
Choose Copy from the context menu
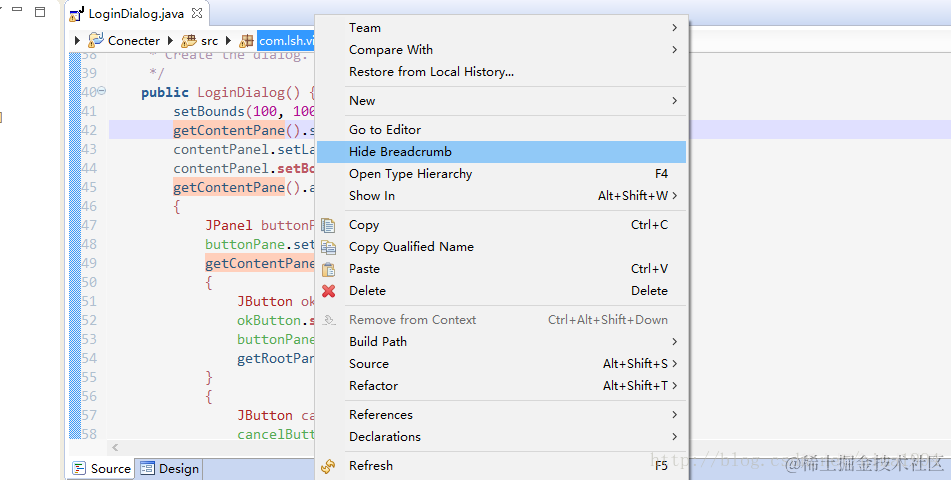(x=502, y=225)
